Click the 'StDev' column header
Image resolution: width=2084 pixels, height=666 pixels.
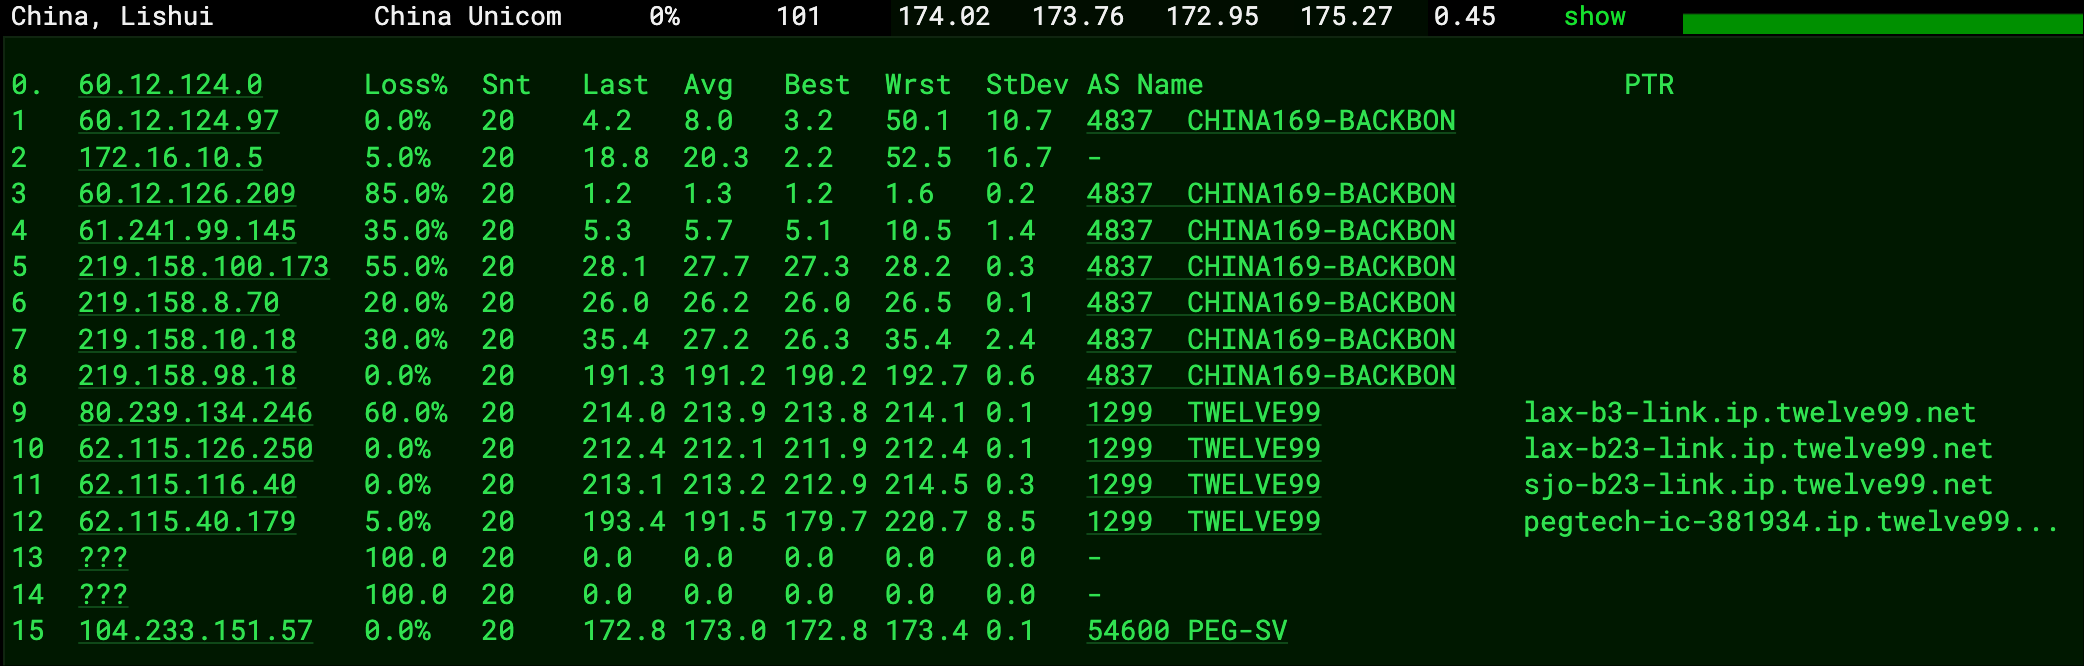(1027, 85)
